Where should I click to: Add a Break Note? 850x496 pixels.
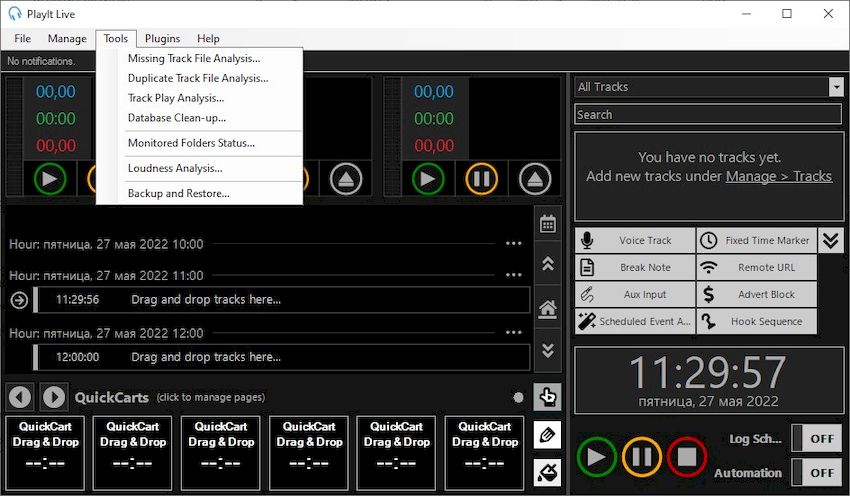[x=635, y=267]
